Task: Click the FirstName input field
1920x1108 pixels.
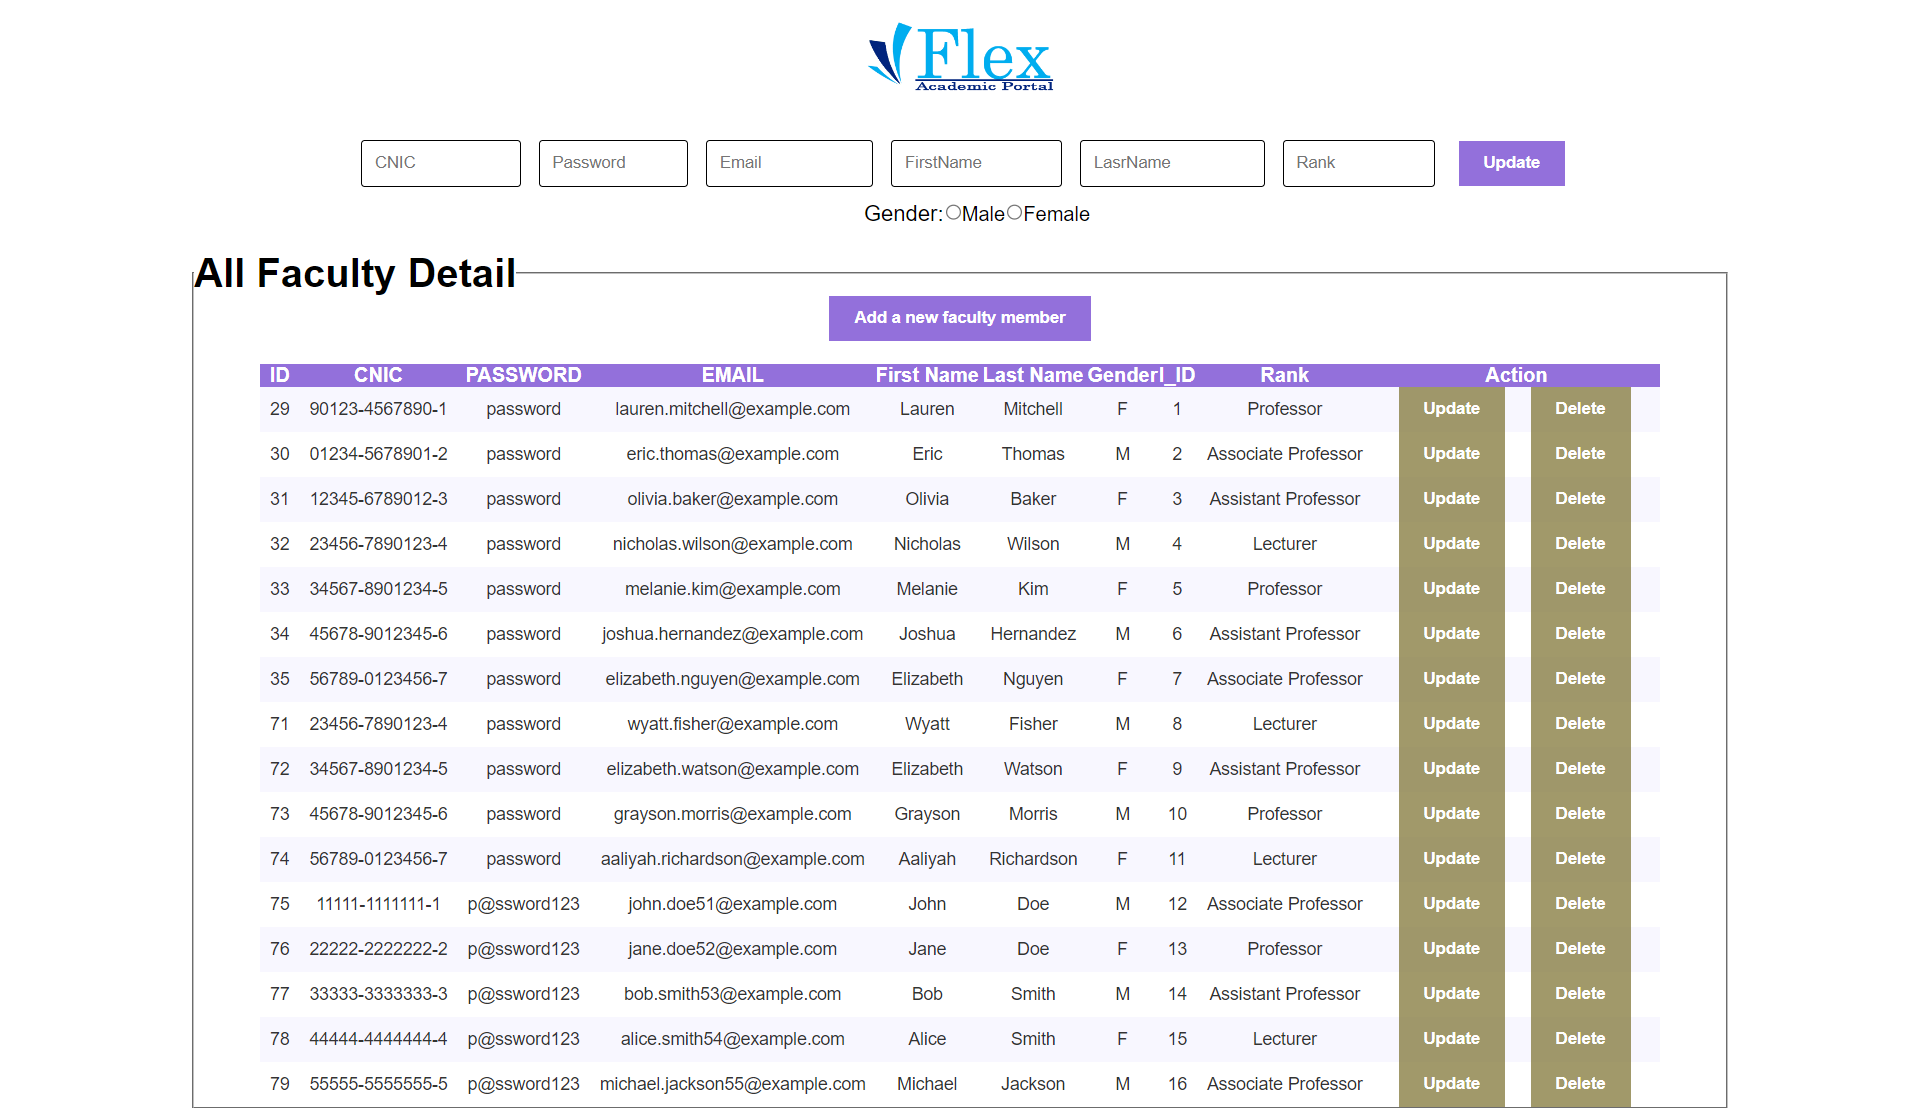Action: [975, 163]
